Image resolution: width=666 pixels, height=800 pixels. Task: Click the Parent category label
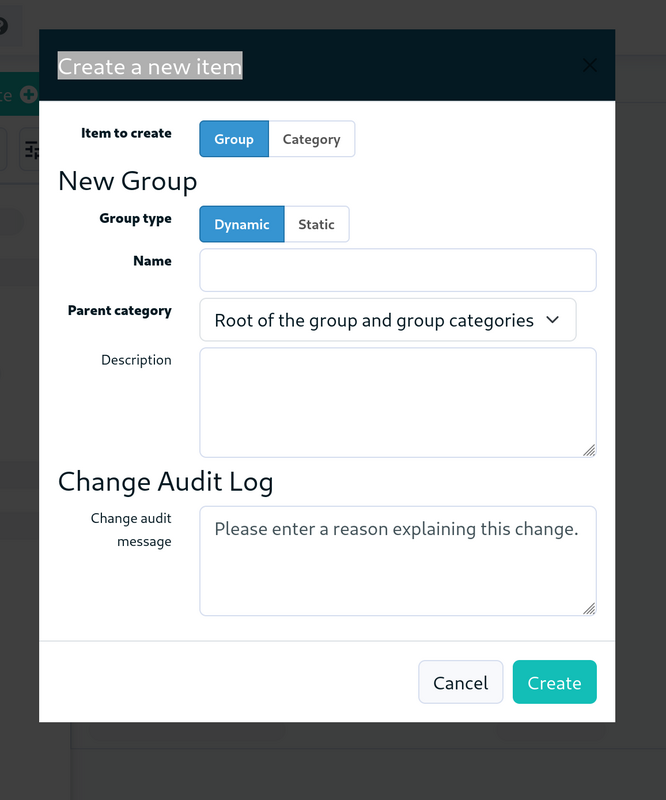[119, 311]
